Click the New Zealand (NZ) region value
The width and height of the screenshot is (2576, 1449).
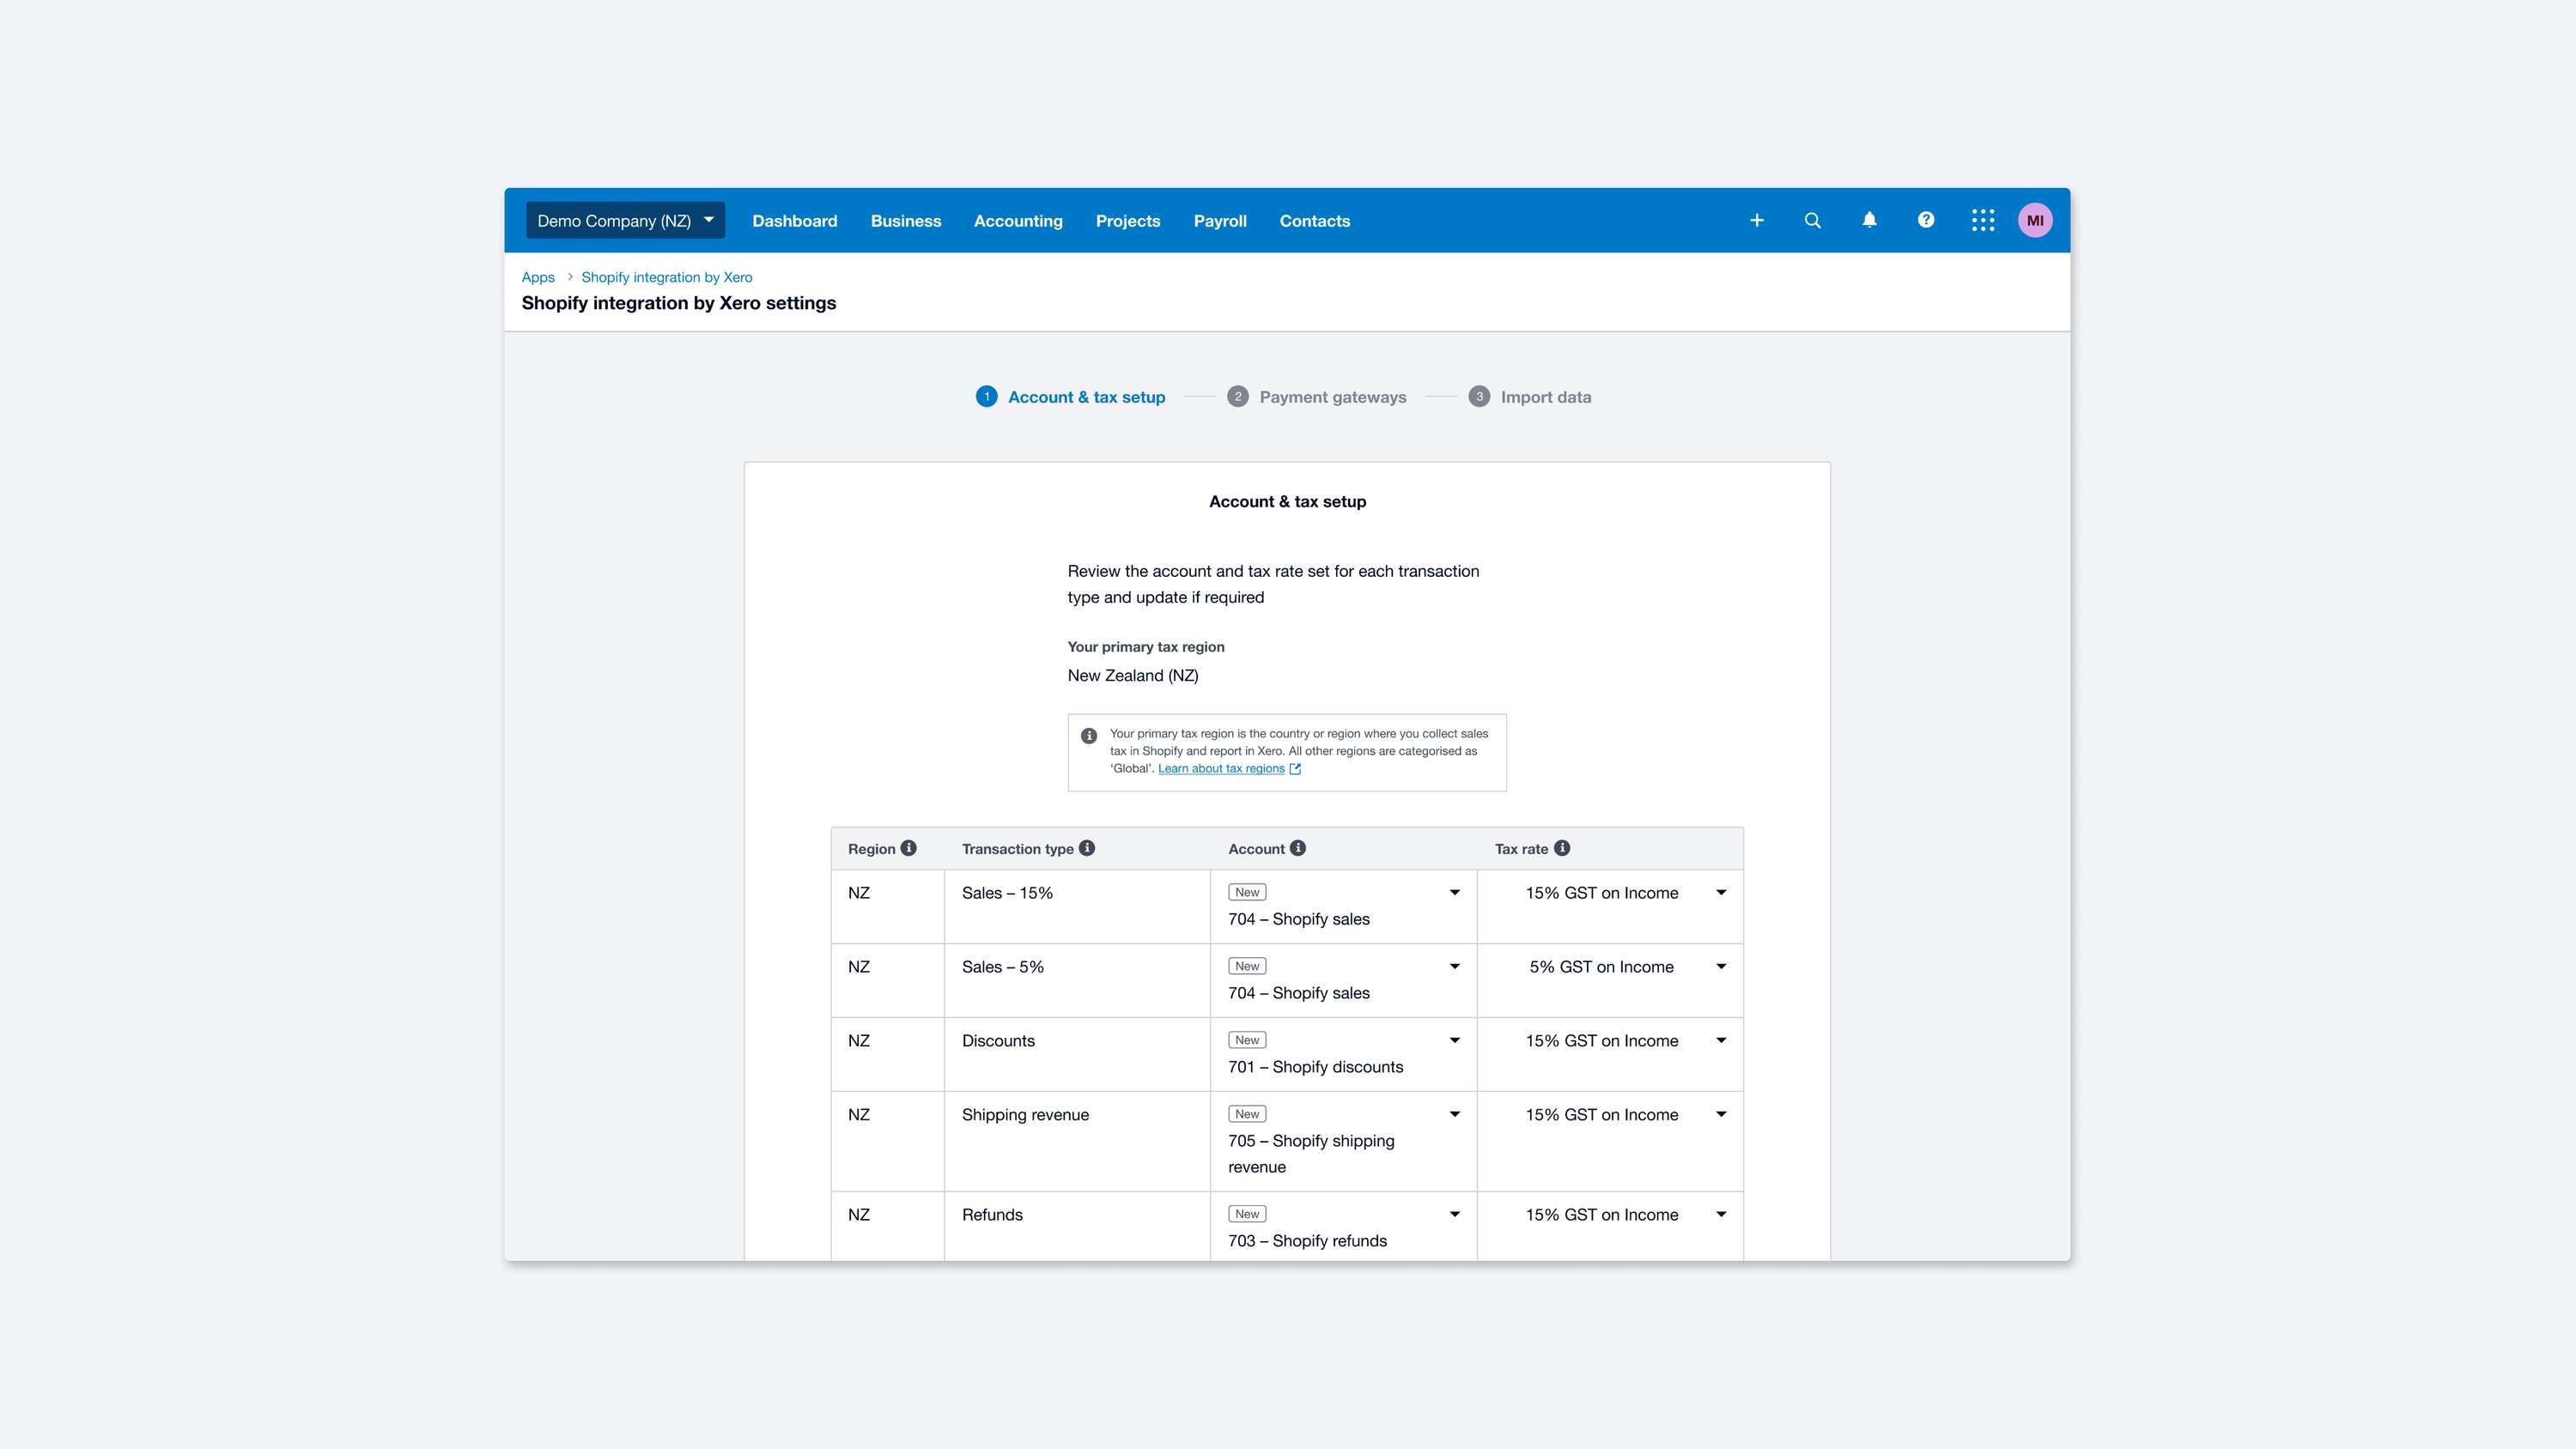1133,676
